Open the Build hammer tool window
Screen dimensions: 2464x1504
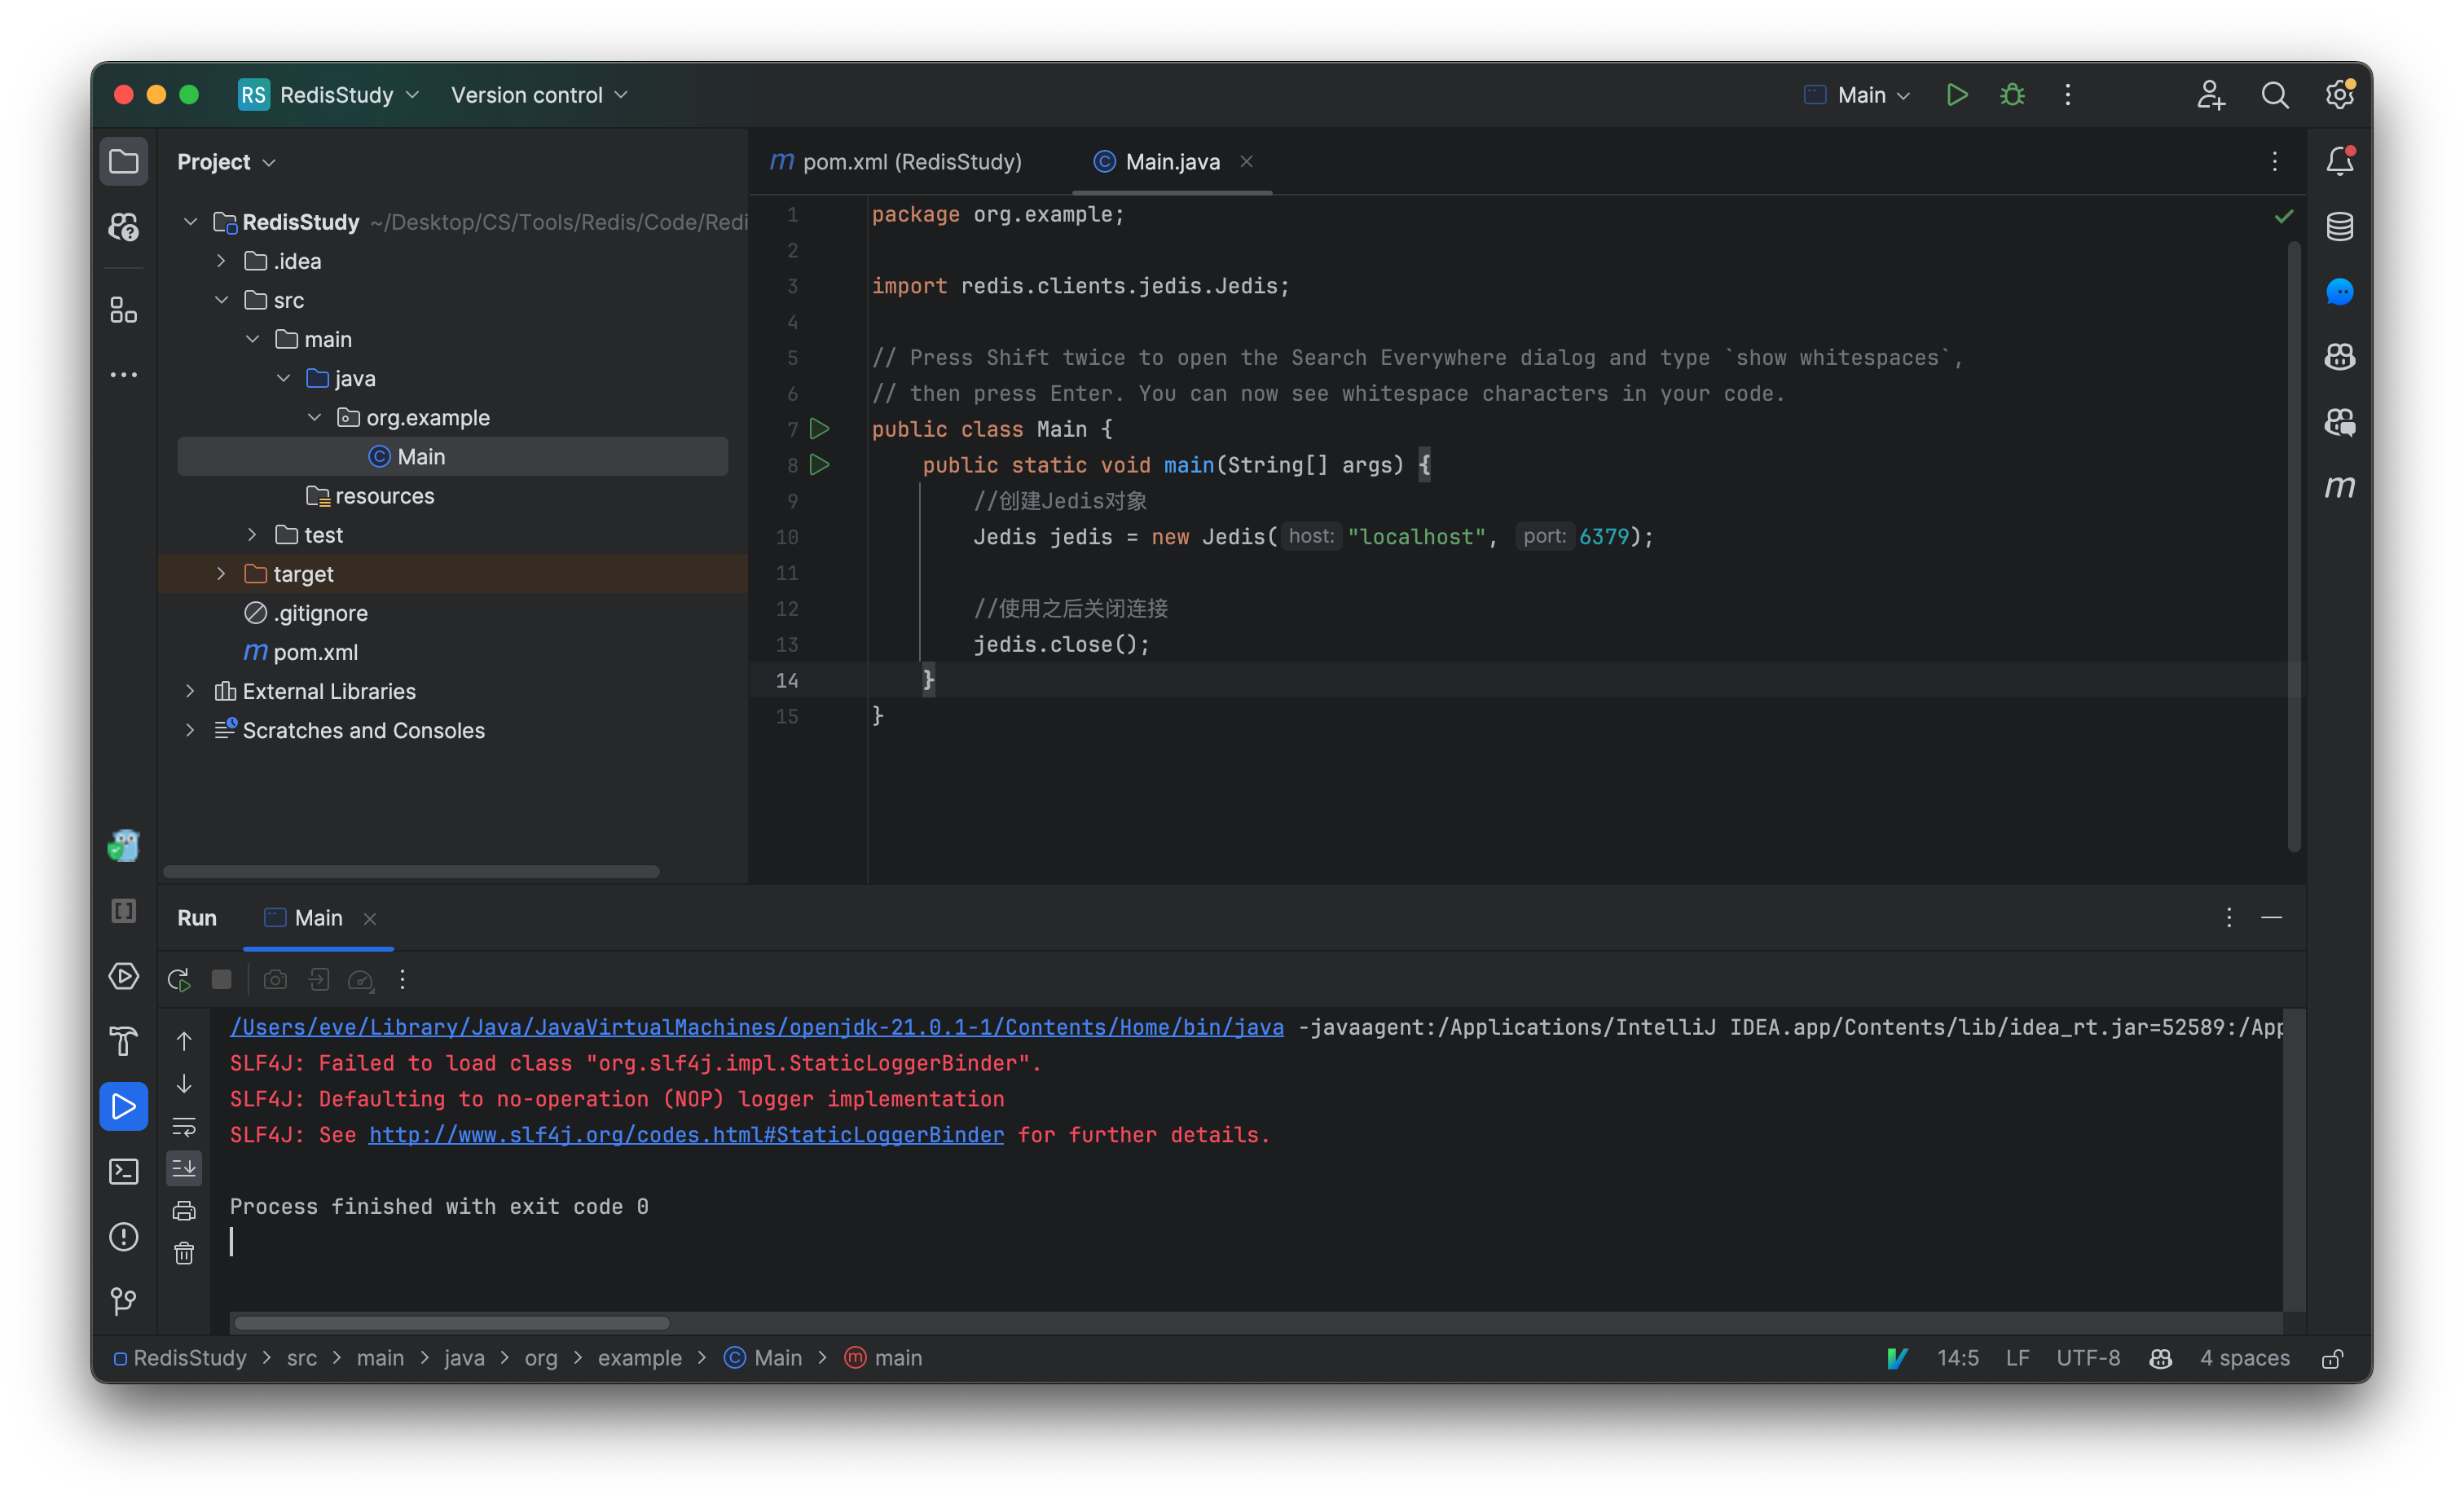click(123, 1041)
